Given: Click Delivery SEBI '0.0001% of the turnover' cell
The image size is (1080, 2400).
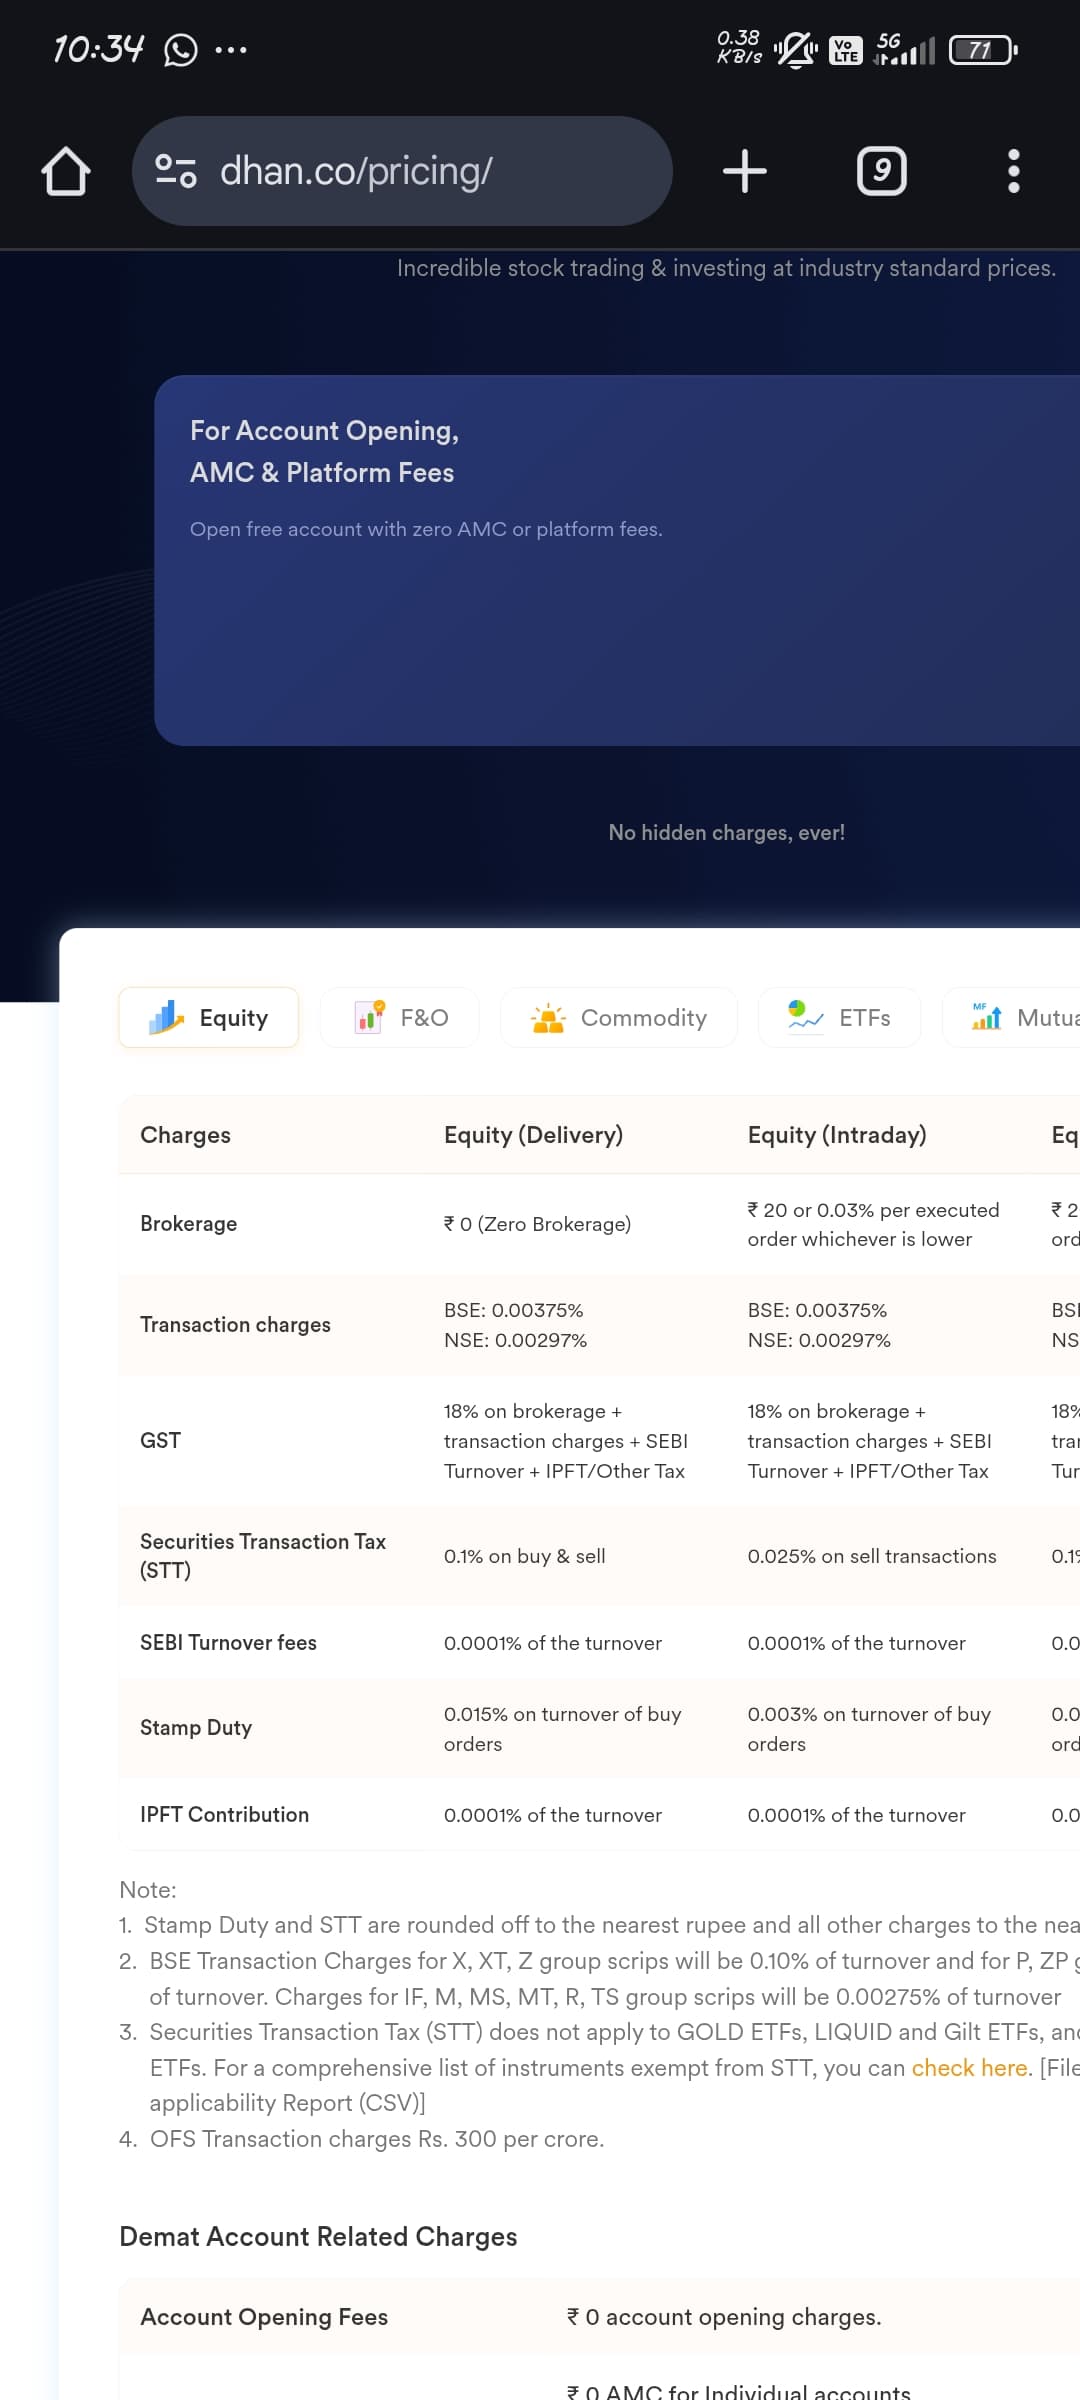Looking at the screenshot, I should tap(553, 1643).
